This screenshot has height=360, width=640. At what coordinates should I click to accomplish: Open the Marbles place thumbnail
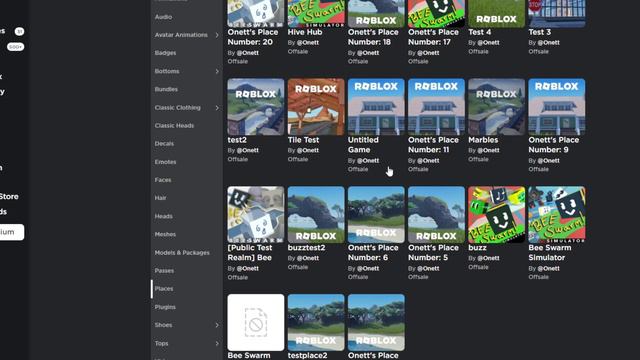pos(496,107)
